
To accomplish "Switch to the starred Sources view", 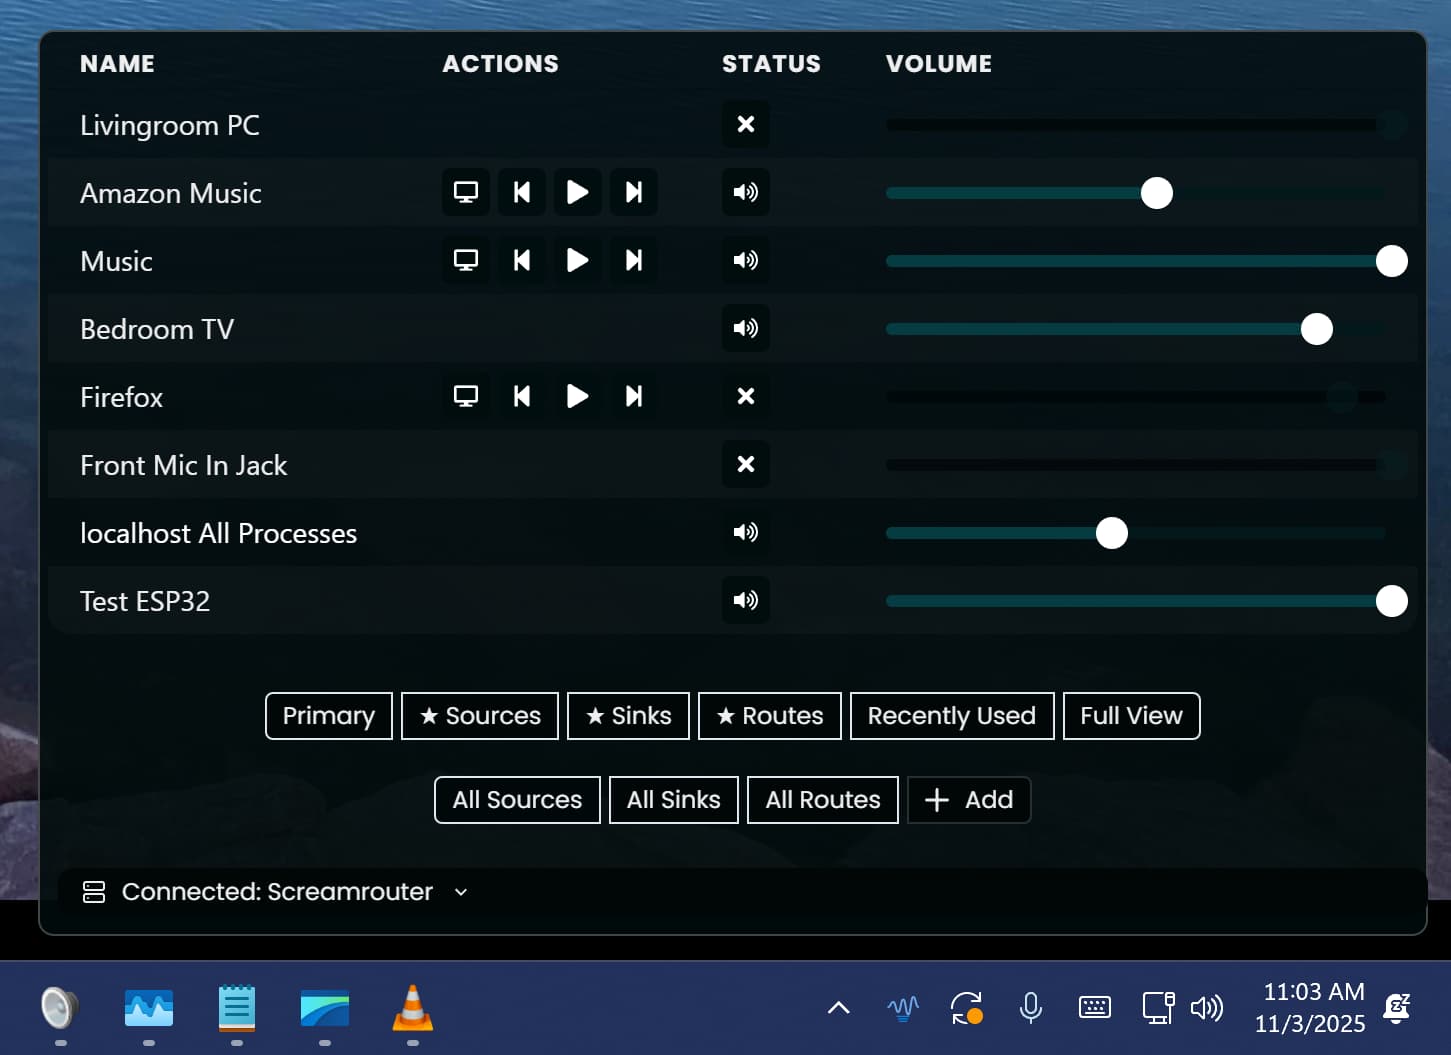I will pos(480,716).
